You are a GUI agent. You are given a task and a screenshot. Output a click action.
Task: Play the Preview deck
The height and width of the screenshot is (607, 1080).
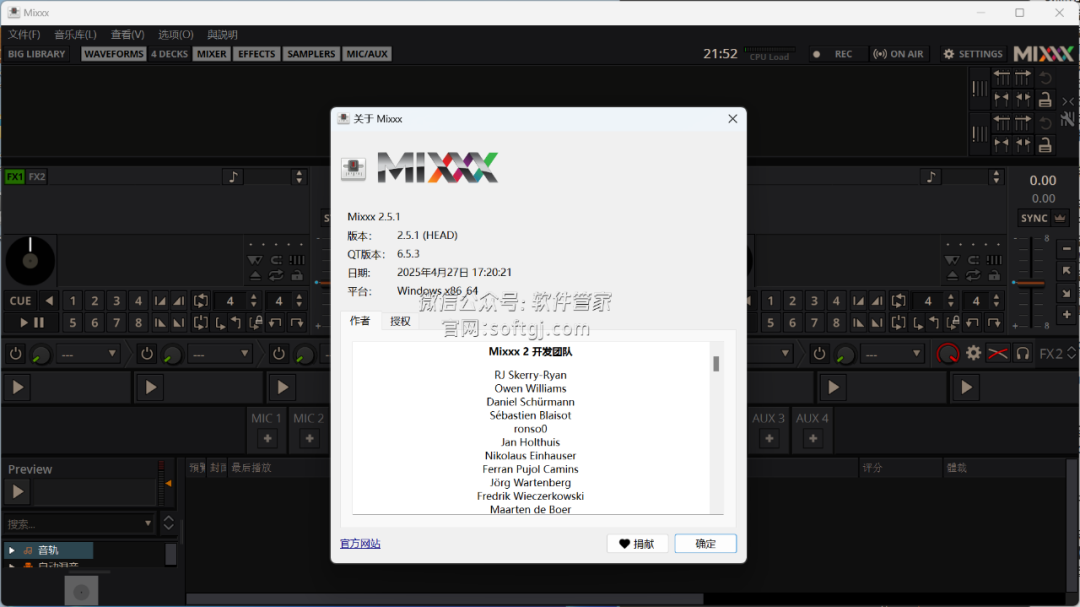point(18,492)
